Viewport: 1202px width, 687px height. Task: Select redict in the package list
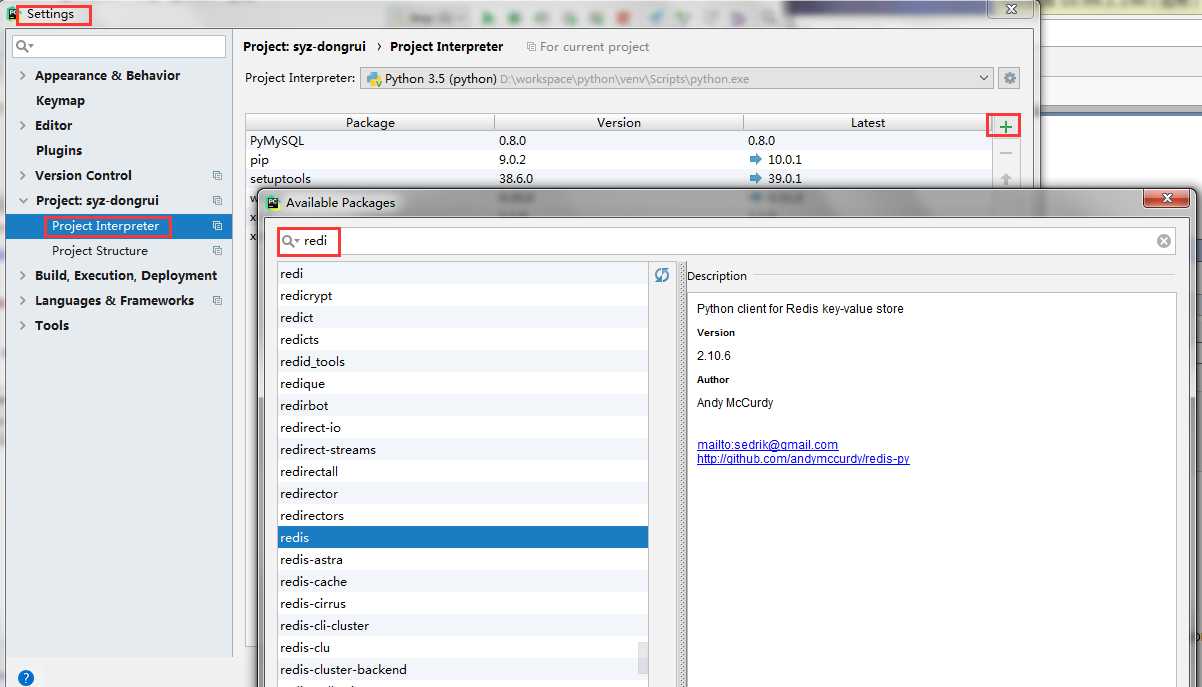(463, 317)
